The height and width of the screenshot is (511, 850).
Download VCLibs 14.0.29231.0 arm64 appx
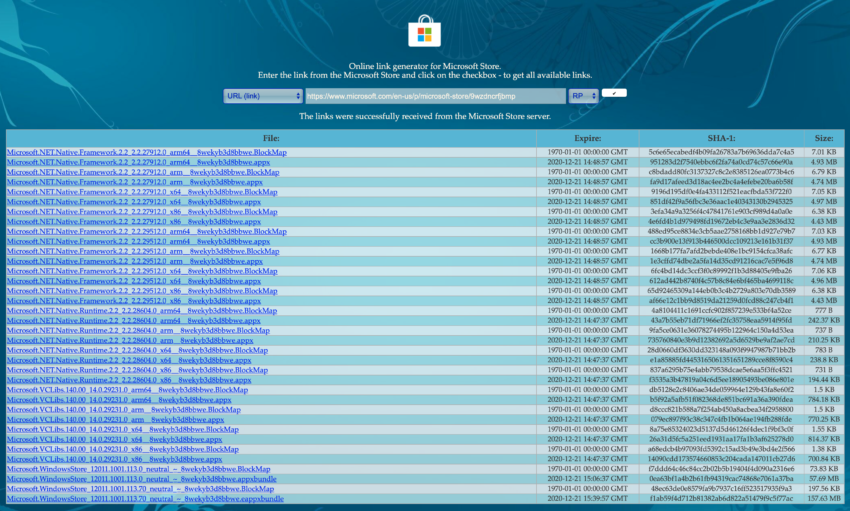pos(119,399)
